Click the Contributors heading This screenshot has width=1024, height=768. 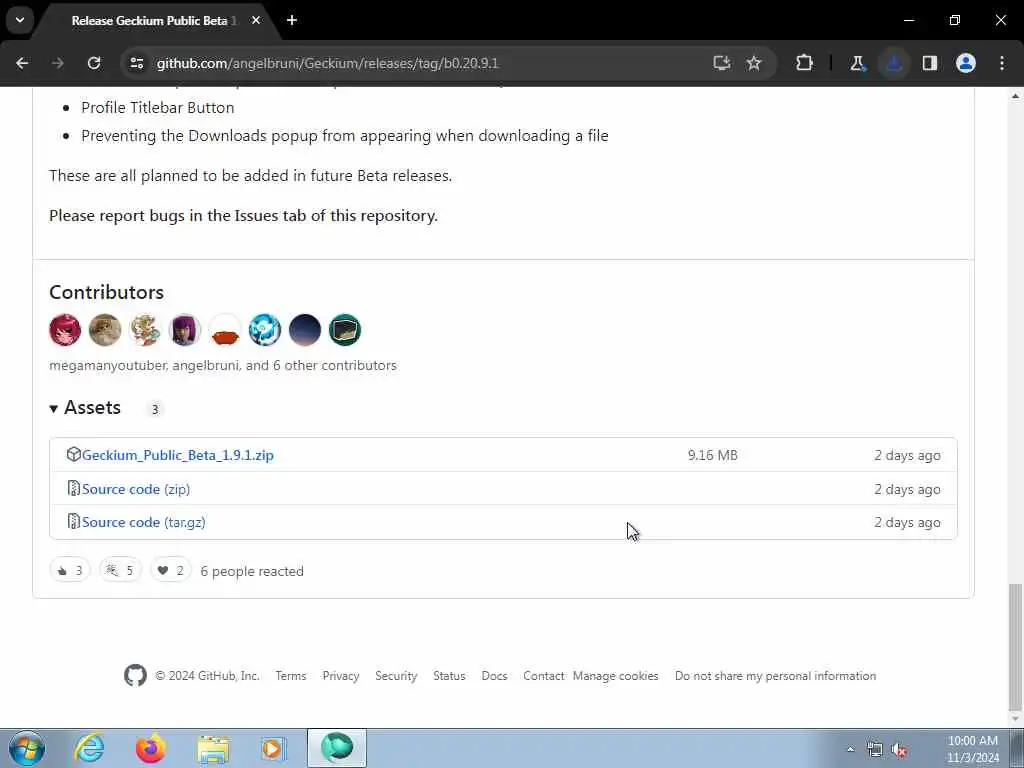pyautogui.click(x=106, y=292)
